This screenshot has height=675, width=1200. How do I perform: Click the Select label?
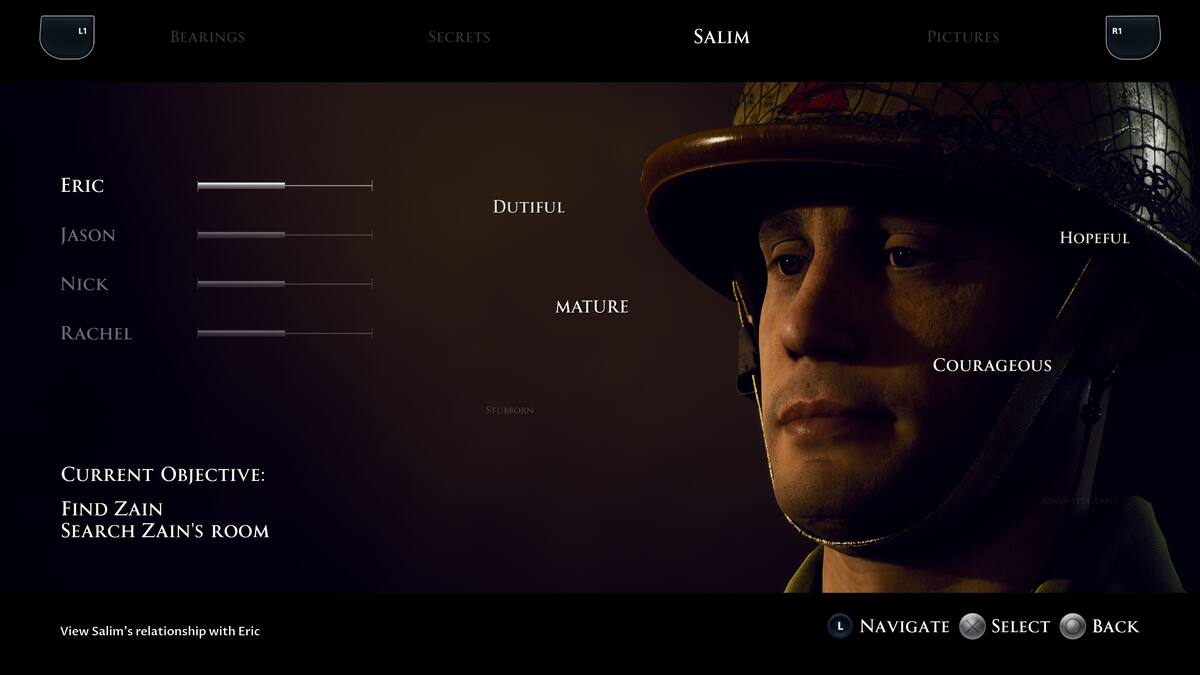click(x=1020, y=627)
